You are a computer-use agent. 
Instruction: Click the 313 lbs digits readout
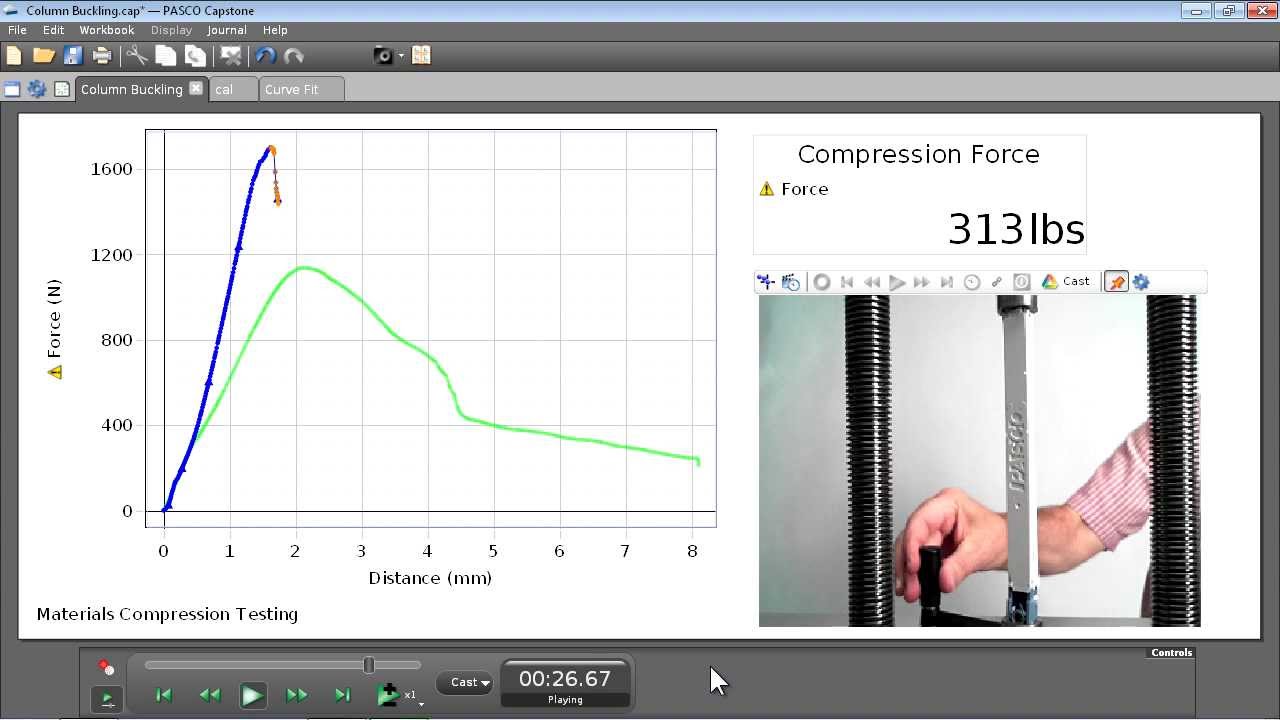click(1015, 229)
